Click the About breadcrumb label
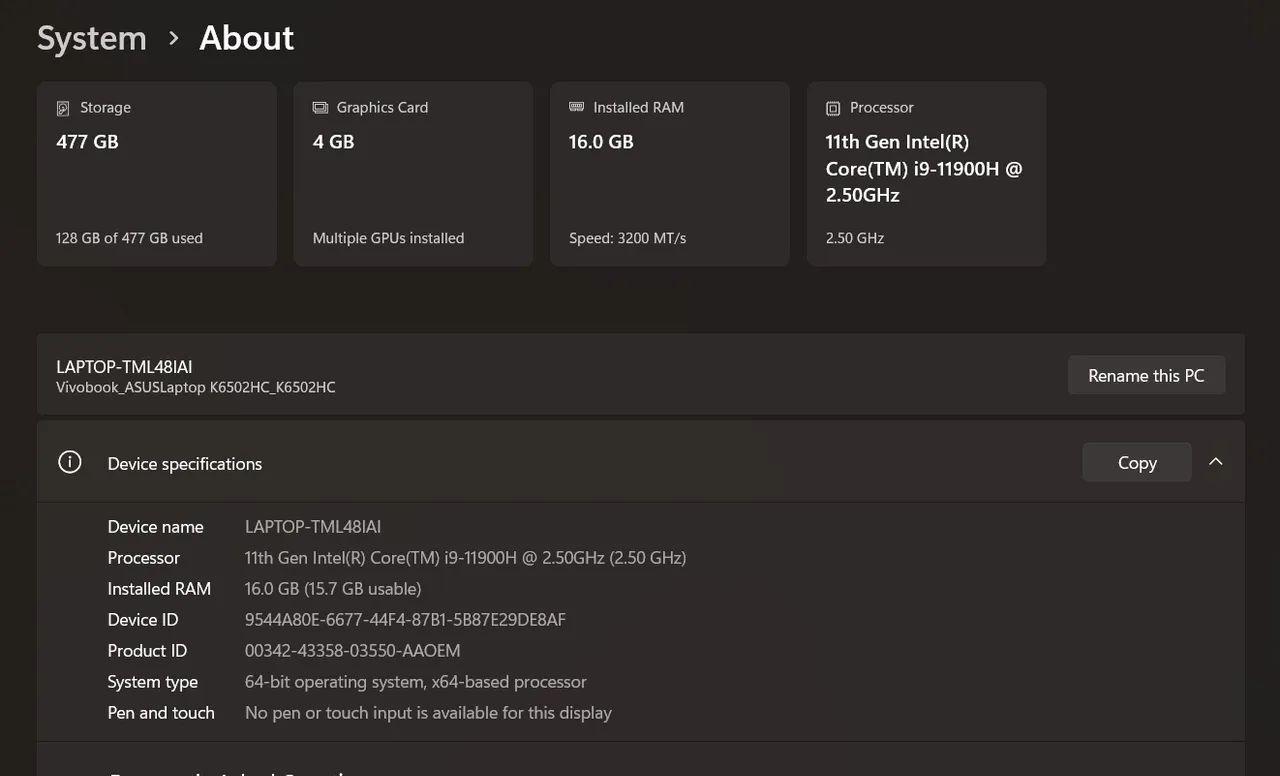The image size is (1280, 776). pyautogui.click(x=246, y=38)
